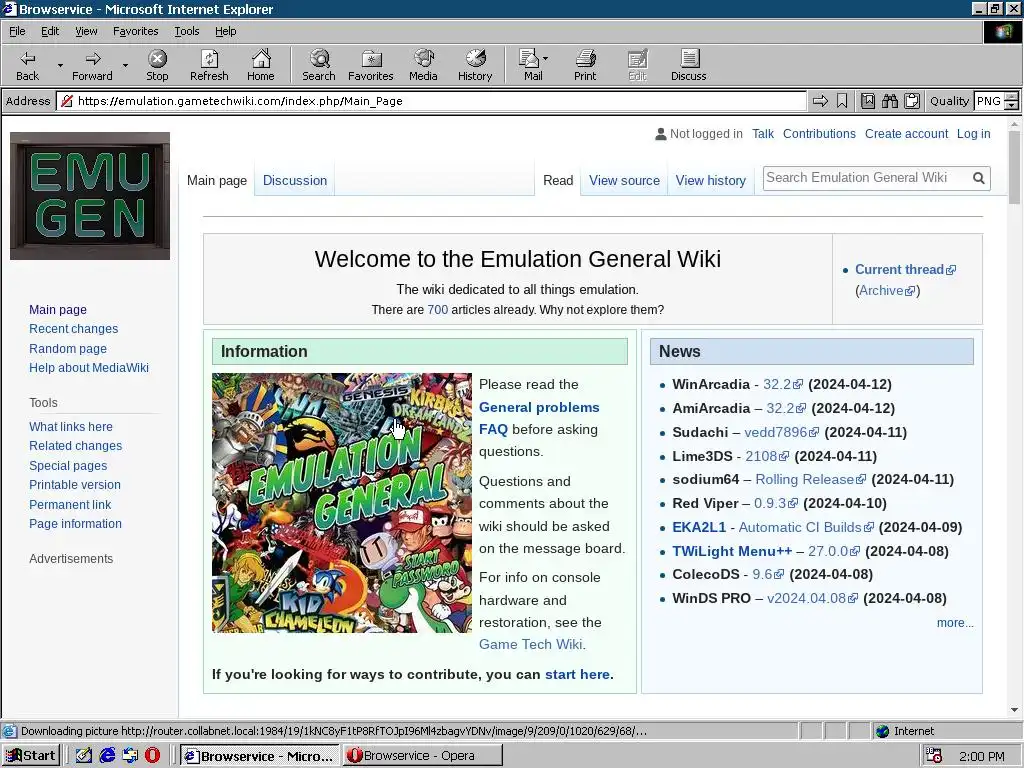Click the magnifier icon in the wiki search box
This screenshot has height=768, width=1024.
pos(978,178)
